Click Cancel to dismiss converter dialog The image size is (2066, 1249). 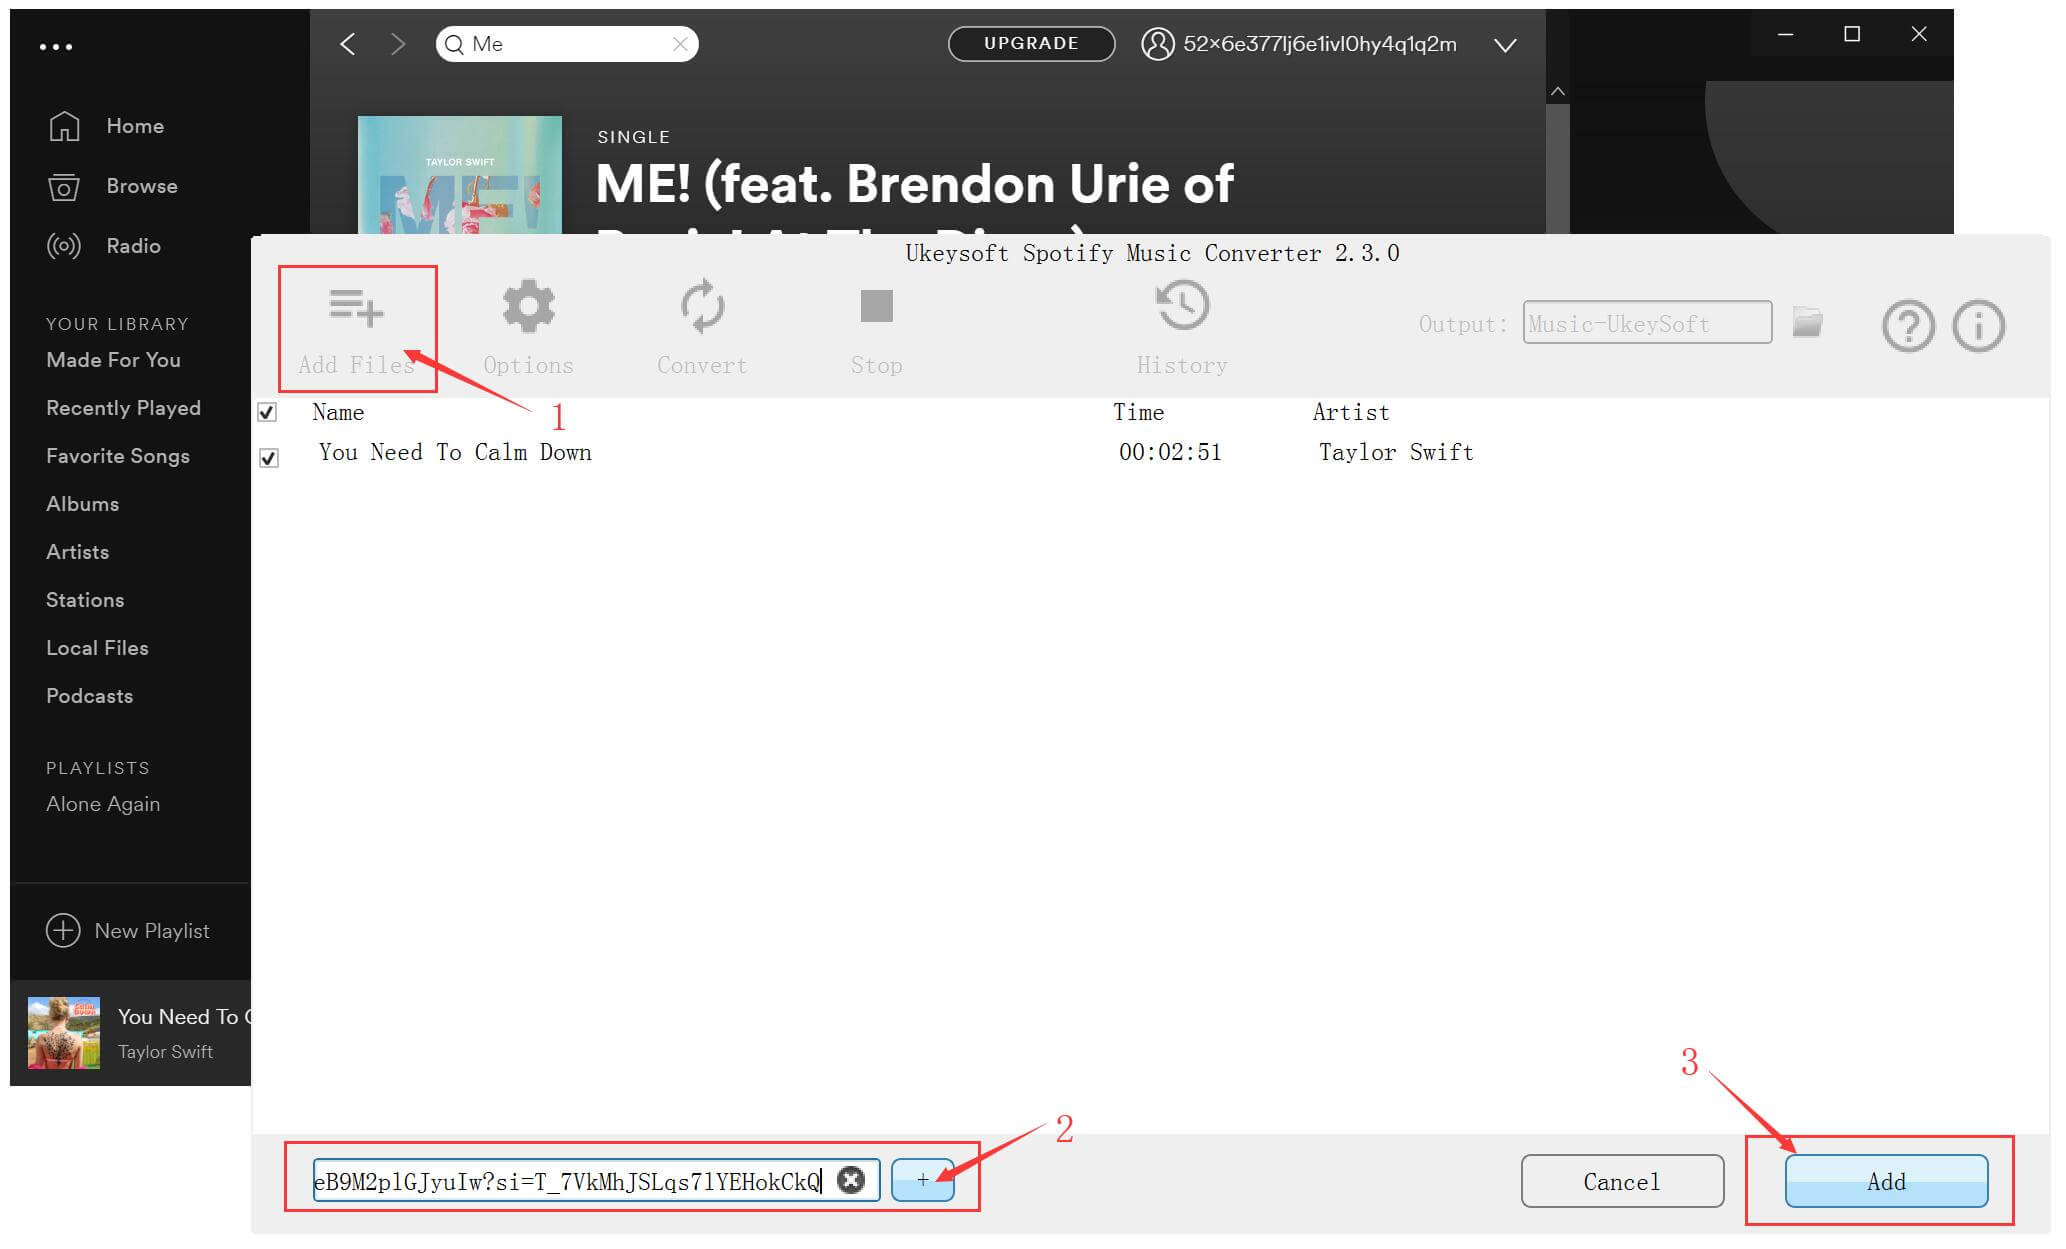(1622, 1180)
